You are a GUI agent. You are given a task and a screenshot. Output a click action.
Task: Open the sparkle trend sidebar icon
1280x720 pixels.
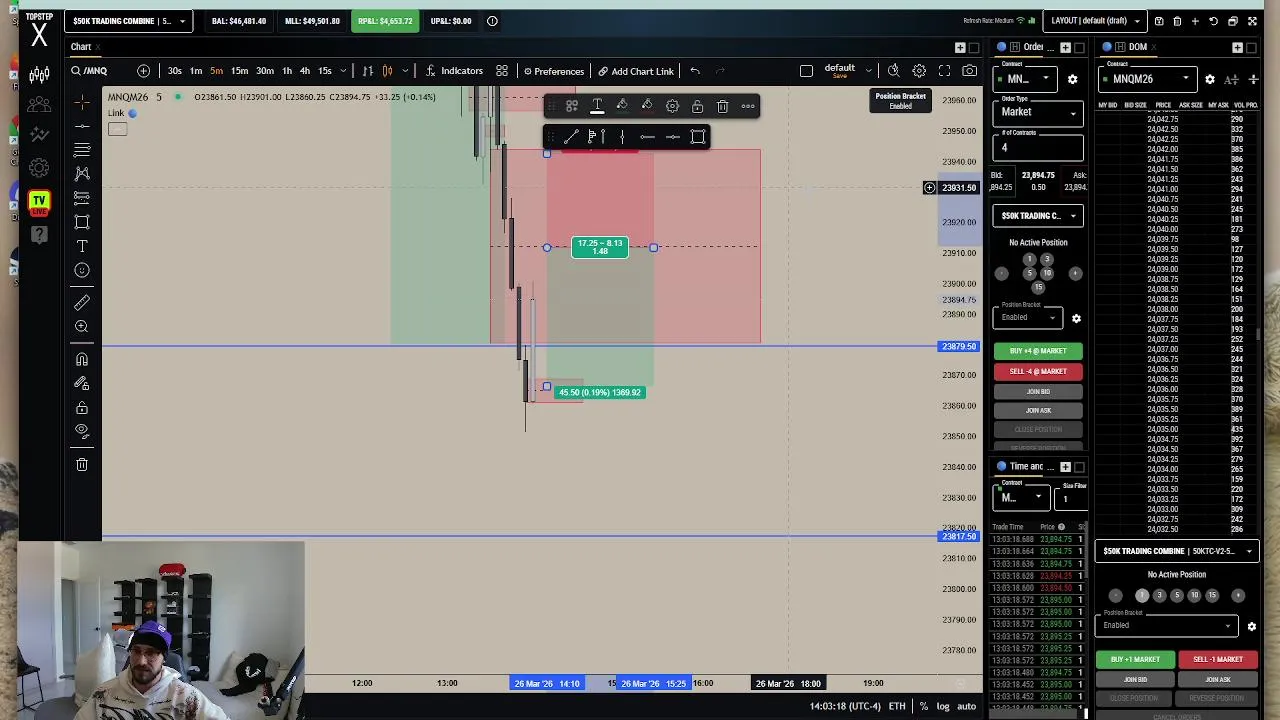pyautogui.click(x=39, y=135)
